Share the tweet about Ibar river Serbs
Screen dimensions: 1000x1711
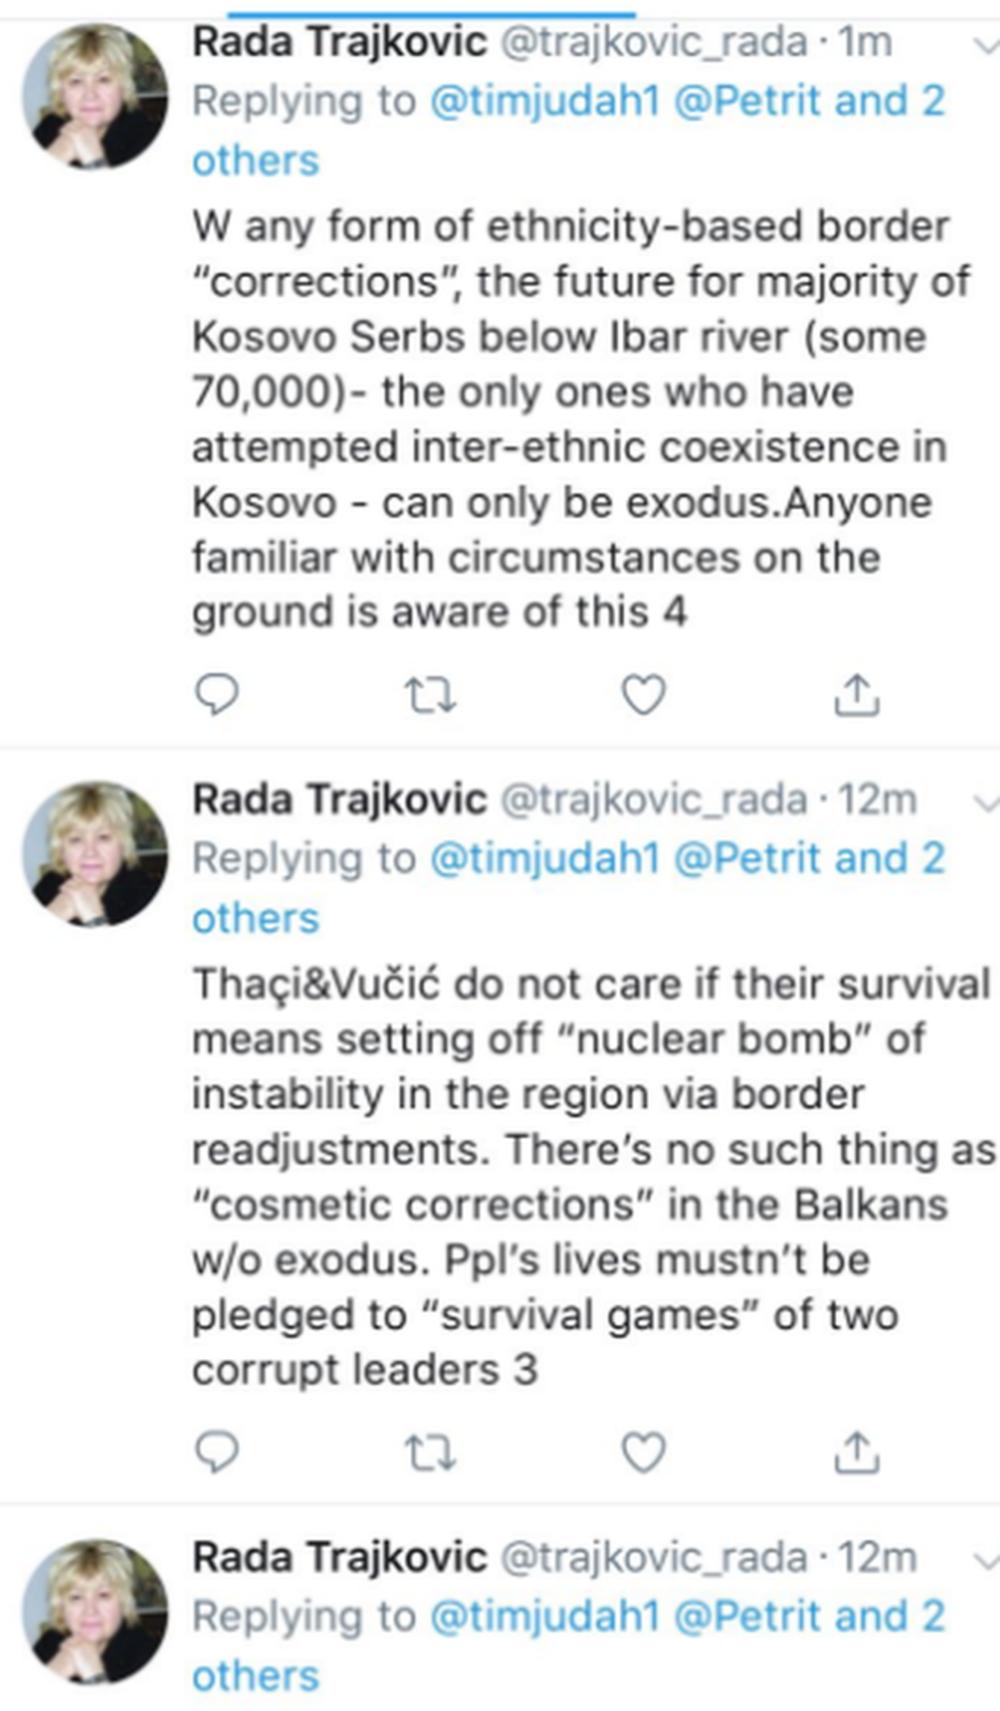(x=856, y=694)
